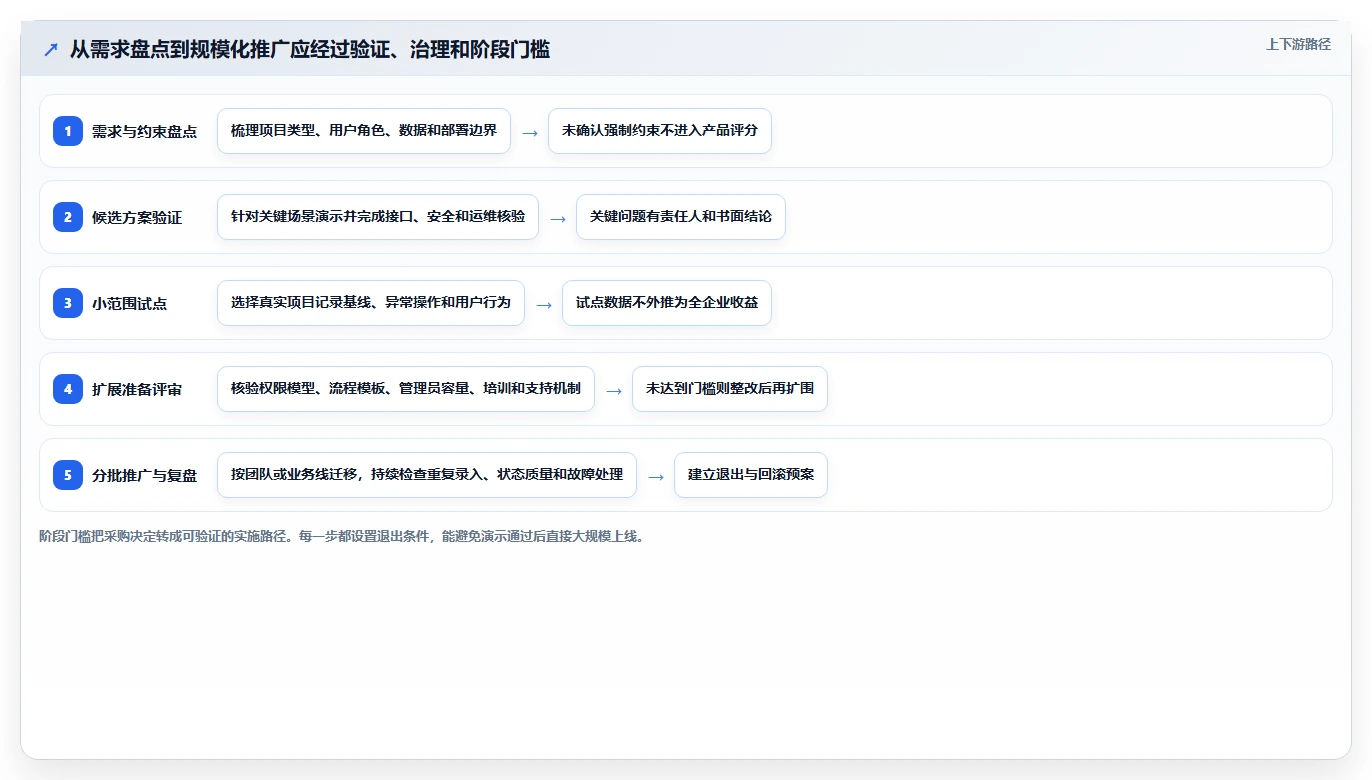Click the 梳理项目类型、用户角色、数据和部署边界 box
The width and height of the screenshot is (1372, 780).
click(x=364, y=131)
